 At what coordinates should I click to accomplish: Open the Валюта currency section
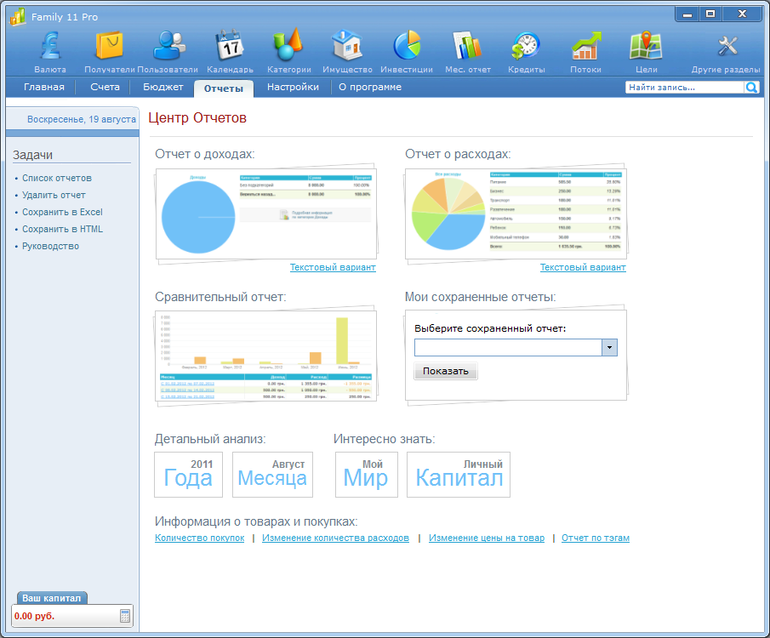point(50,47)
